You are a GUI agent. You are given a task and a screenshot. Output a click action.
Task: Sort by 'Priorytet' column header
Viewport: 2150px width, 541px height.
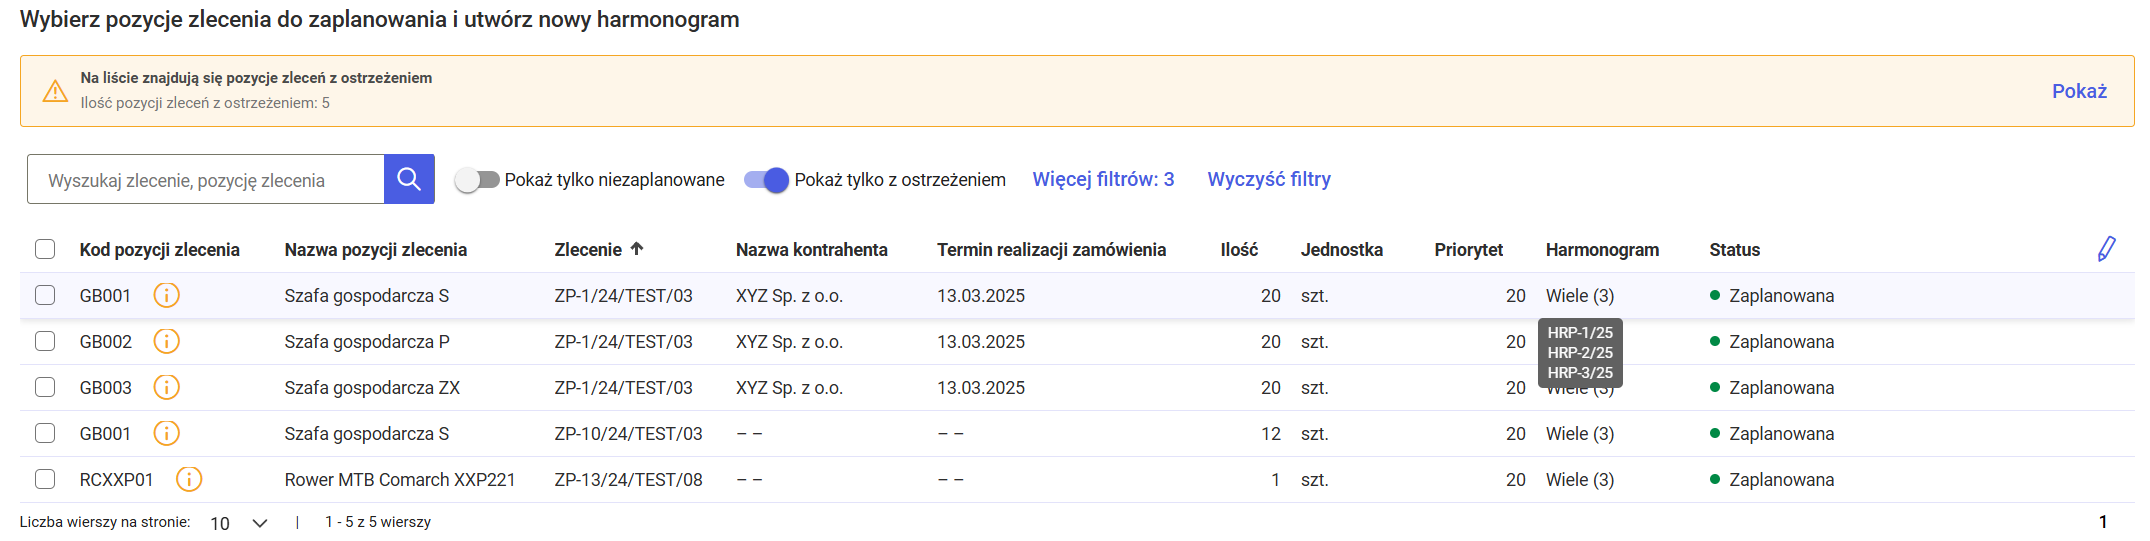[x=1468, y=250]
